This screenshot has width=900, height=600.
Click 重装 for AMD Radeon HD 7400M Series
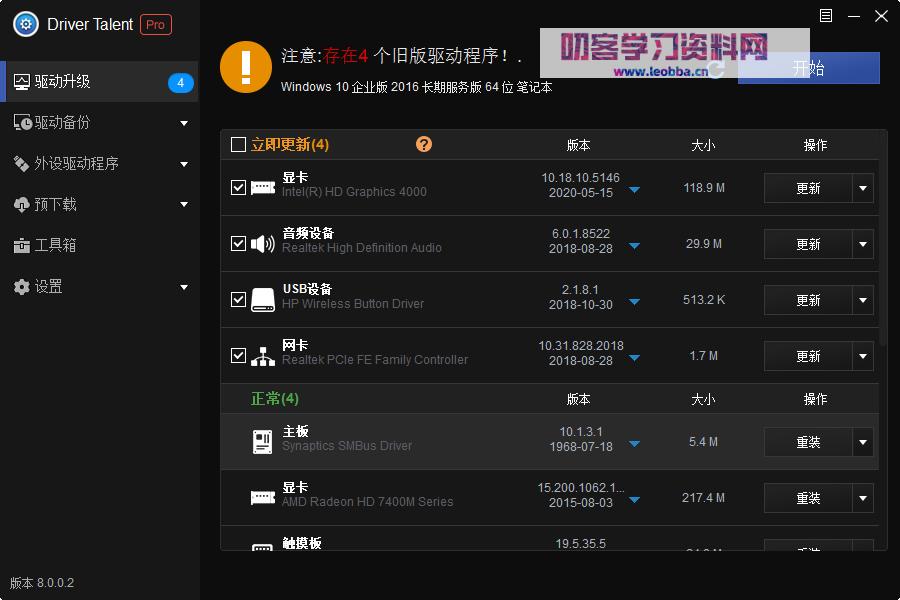808,498
